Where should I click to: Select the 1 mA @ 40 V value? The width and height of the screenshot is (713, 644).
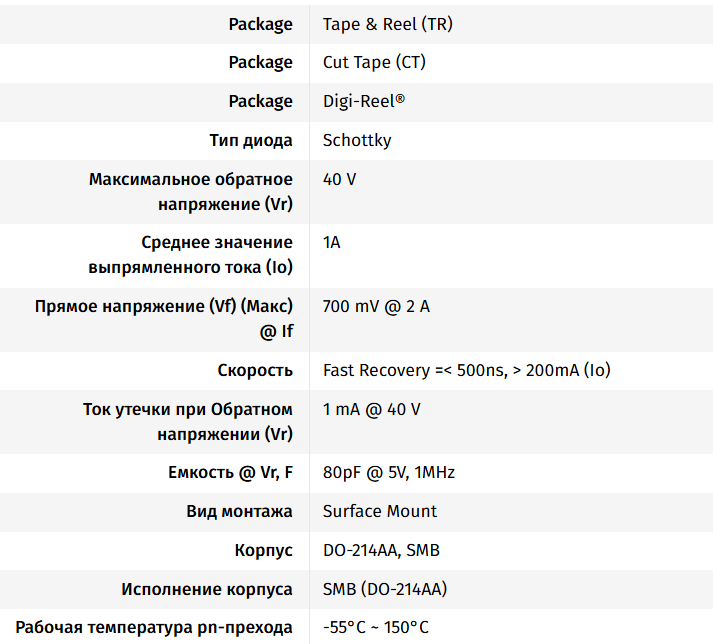point(372,409)
